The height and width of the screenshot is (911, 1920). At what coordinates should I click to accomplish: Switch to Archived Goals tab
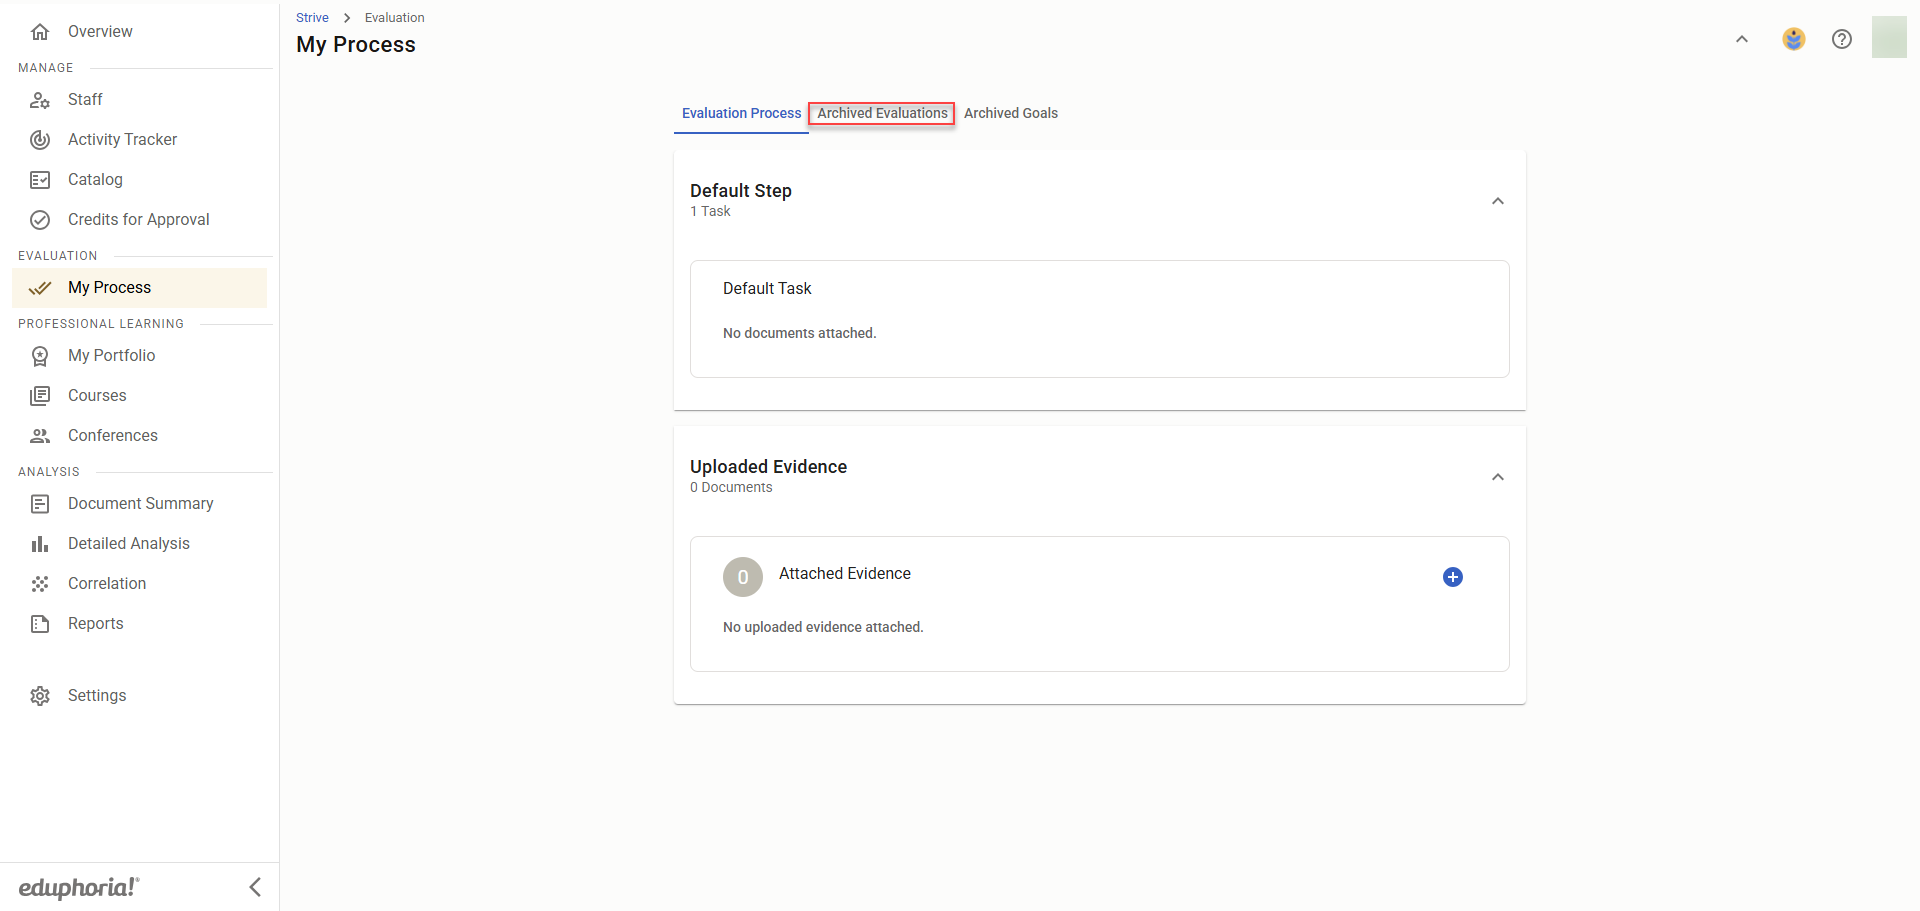(1010, 113)
